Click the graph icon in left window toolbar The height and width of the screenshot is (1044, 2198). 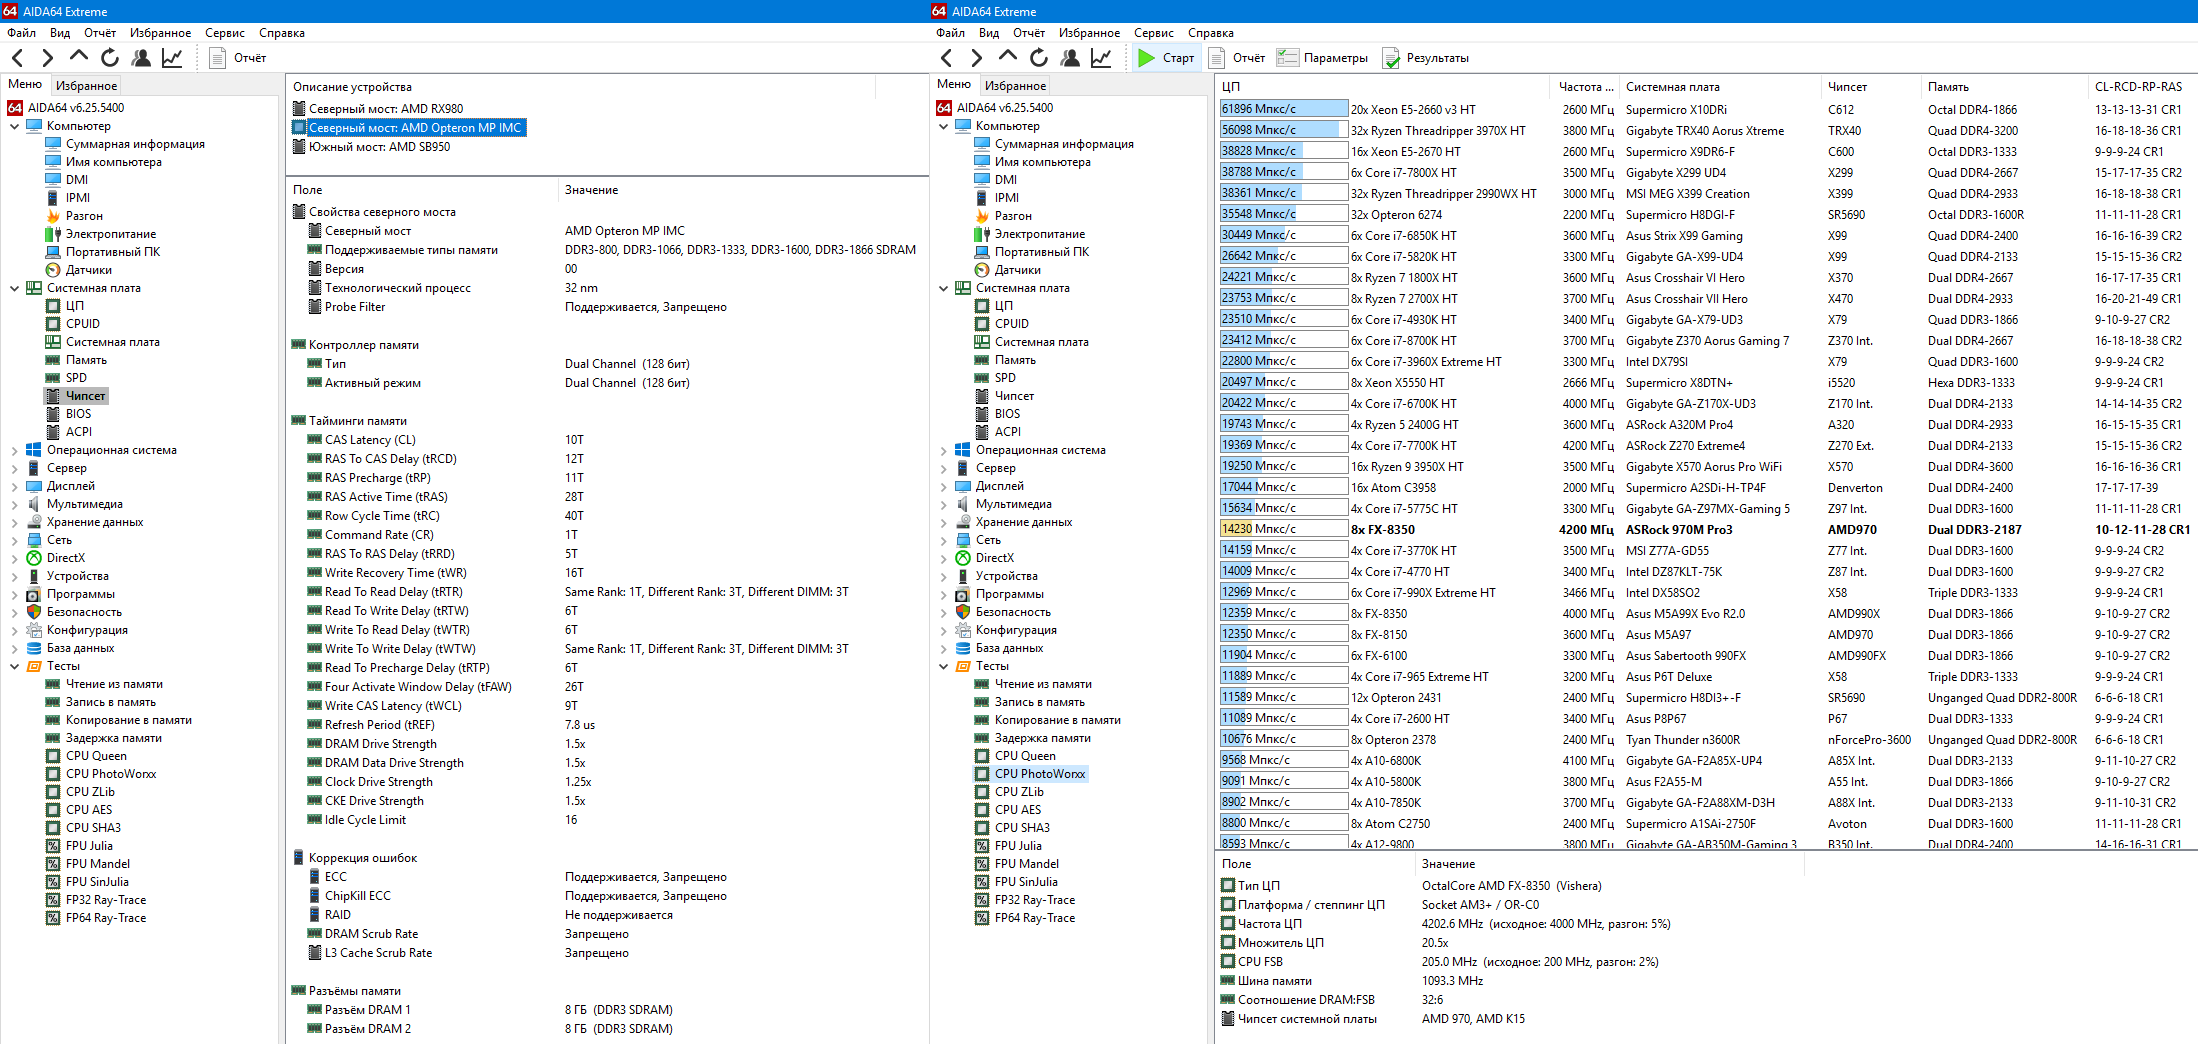172,58
